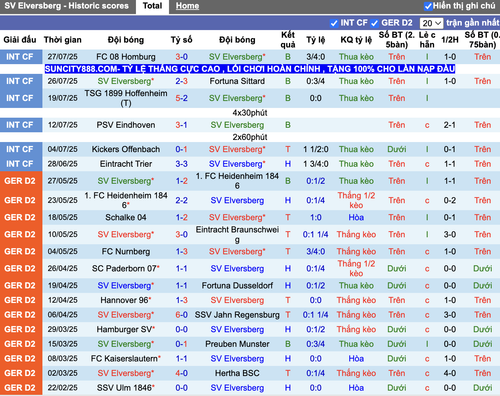Select the 3-1 score of PSV Eindhoven match
This screenshot has width=500, height=396.
[182, 125]
